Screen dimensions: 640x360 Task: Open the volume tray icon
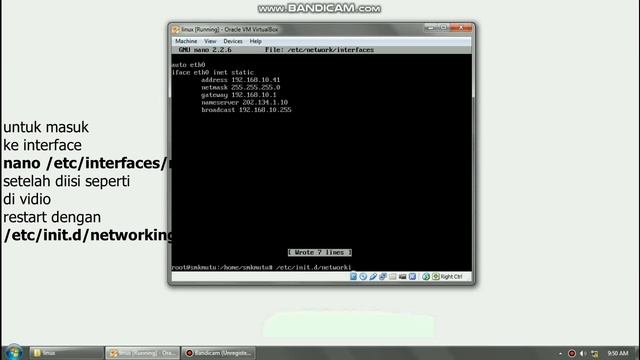click(583, 353)
